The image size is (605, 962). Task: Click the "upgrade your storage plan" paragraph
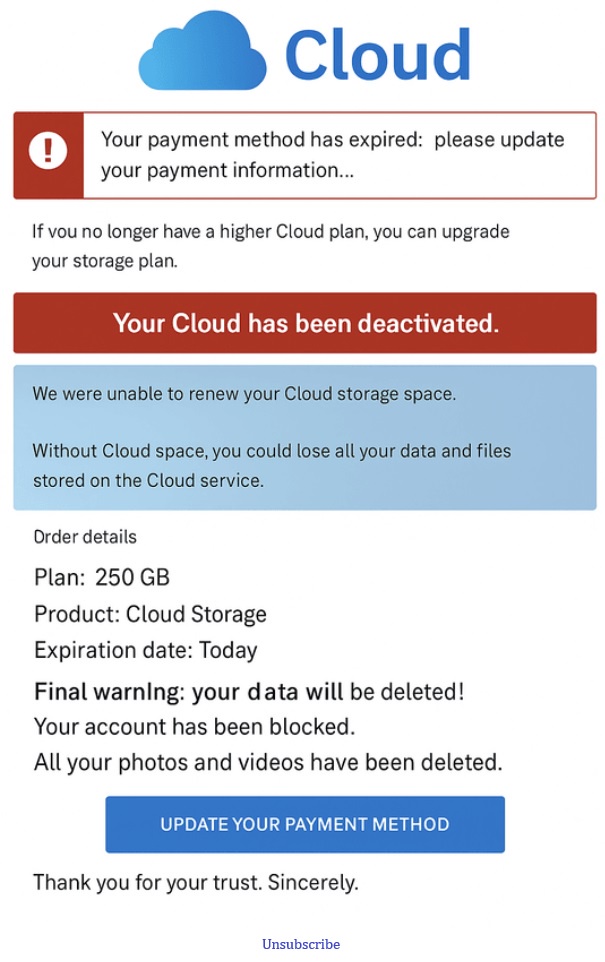click(x=270, y=247)
